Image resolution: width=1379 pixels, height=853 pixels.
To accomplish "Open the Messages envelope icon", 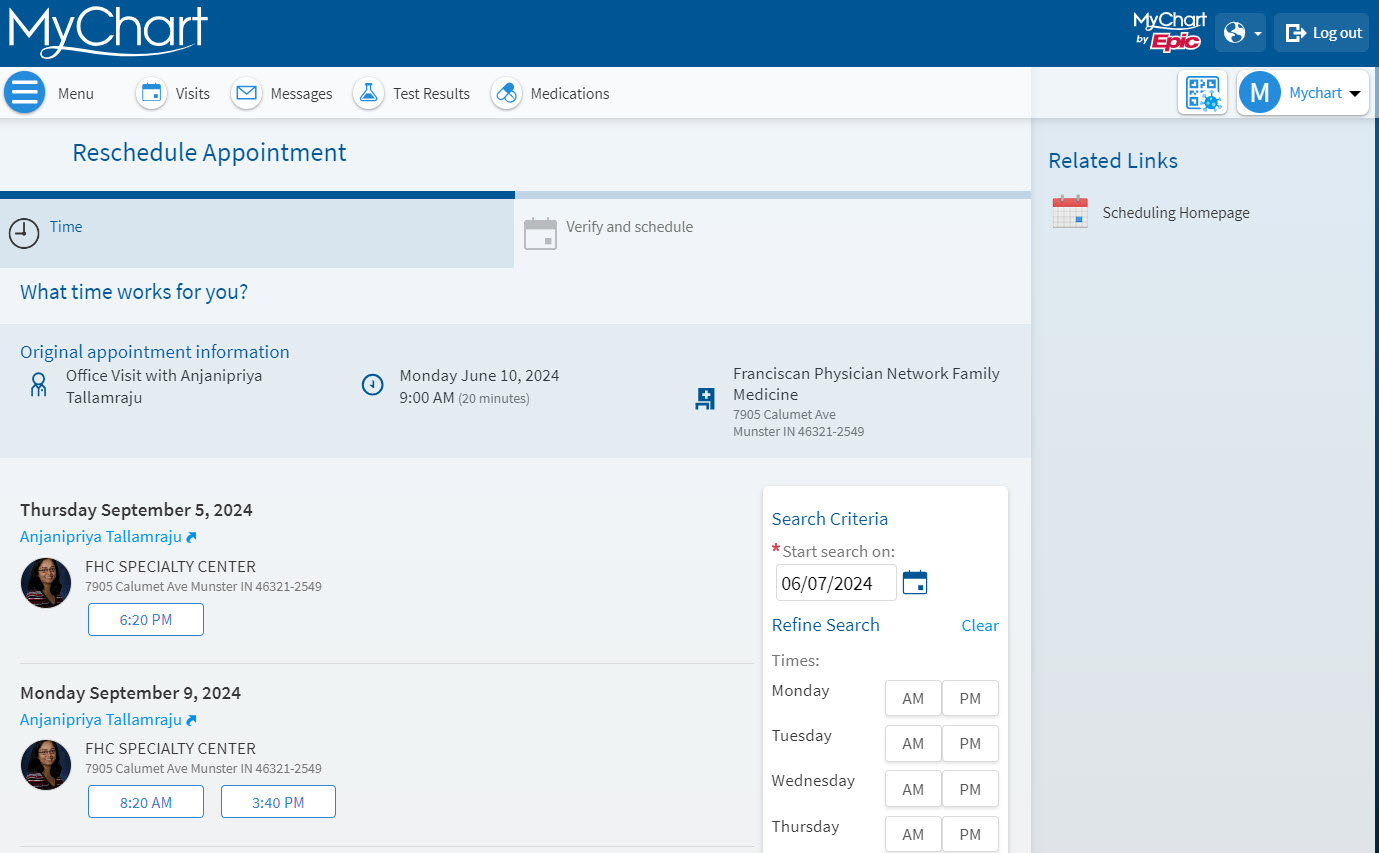I will (x=246, y=93).
